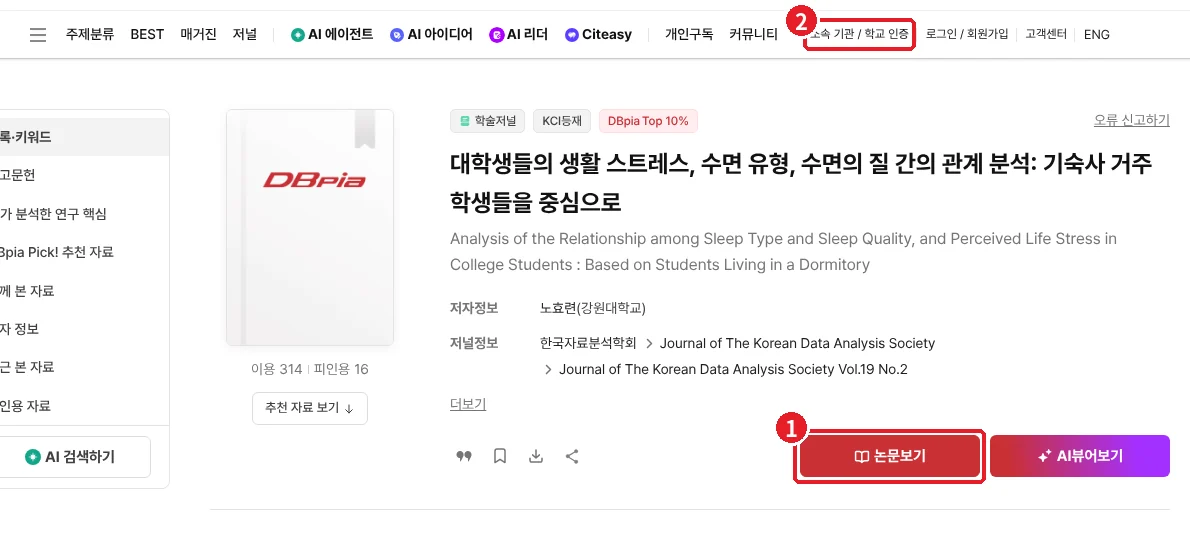Click the quotation cite icon
1190x550 pixels.
point(464,456)
